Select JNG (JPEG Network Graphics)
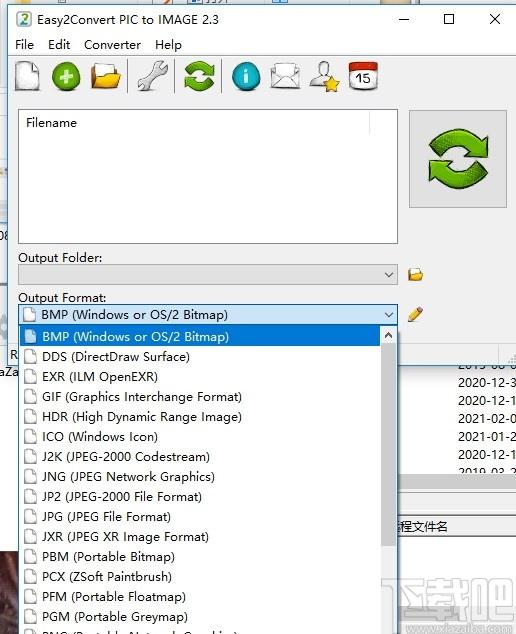The image size is (516, 634). [x=200, y=477]
